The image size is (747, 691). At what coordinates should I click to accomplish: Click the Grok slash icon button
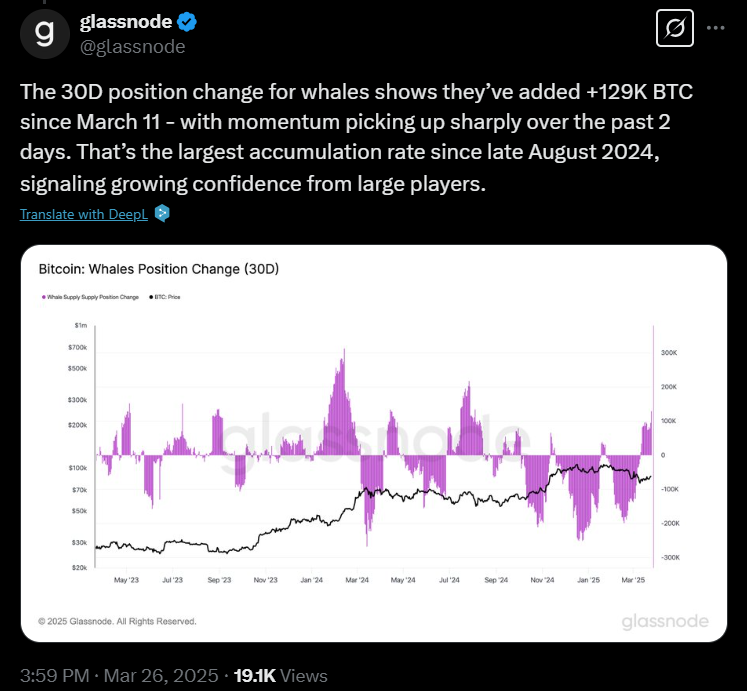point(675,28)
